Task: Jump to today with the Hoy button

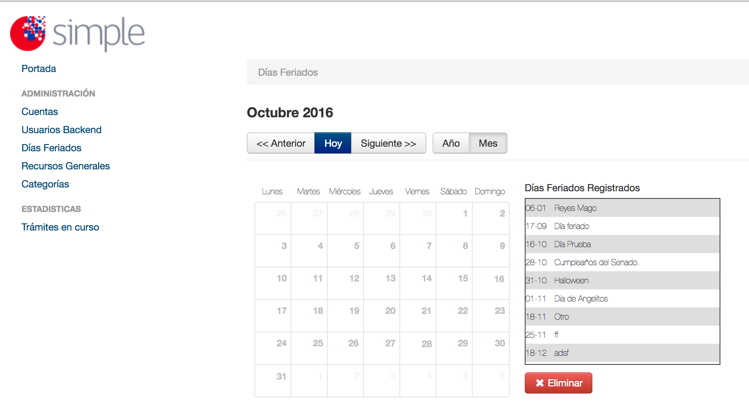Action: [333, 143]
